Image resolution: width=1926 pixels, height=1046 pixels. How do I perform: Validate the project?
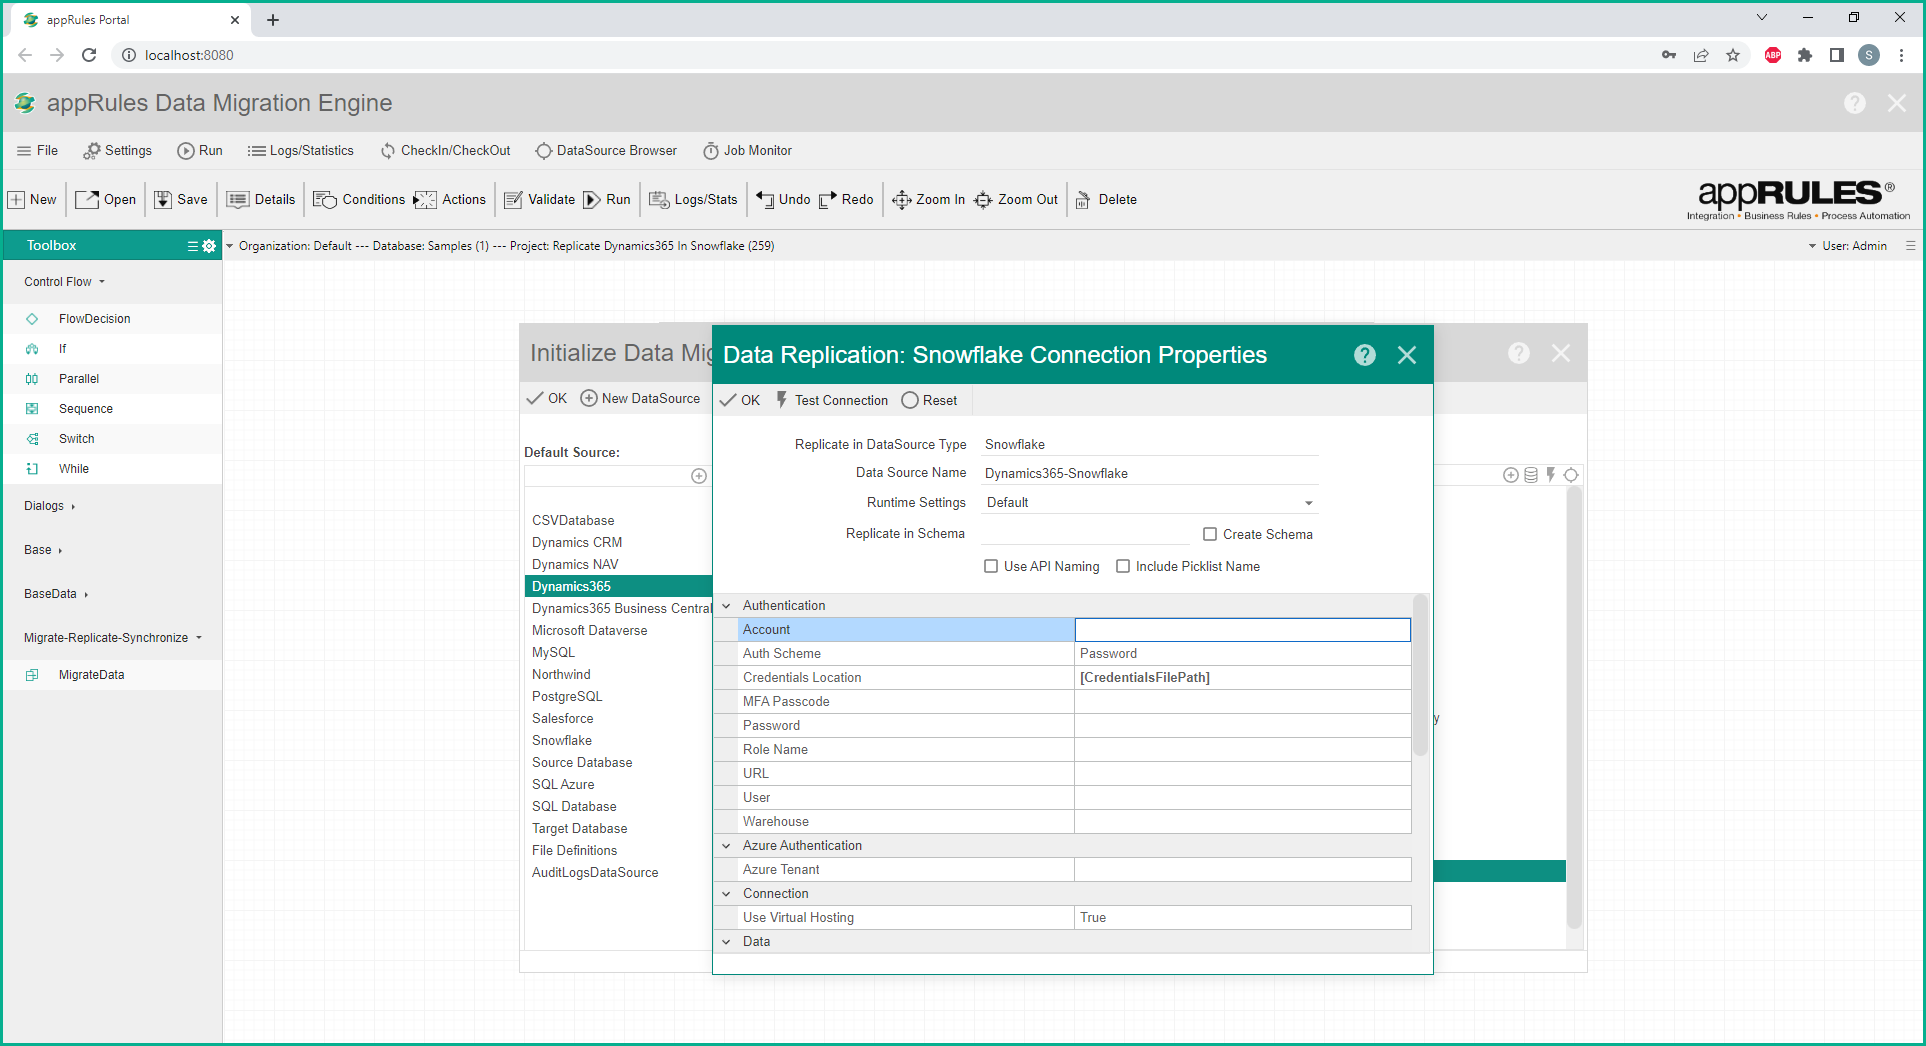coord(539,200)
